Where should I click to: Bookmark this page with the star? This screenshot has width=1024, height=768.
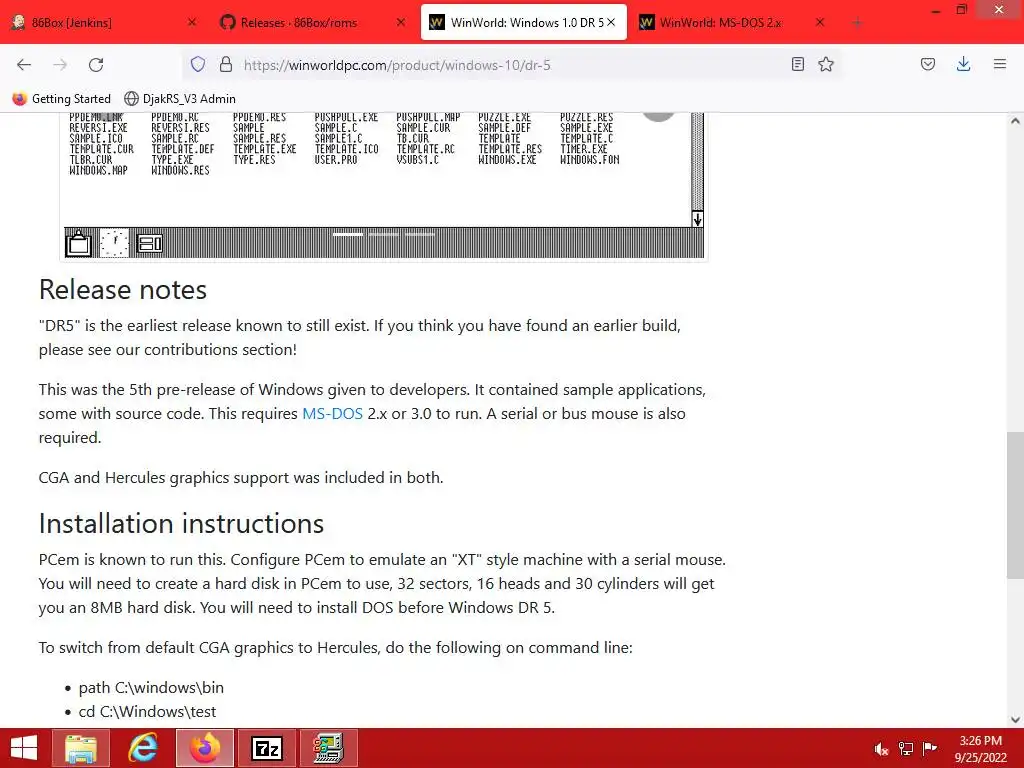click(826, 64)
